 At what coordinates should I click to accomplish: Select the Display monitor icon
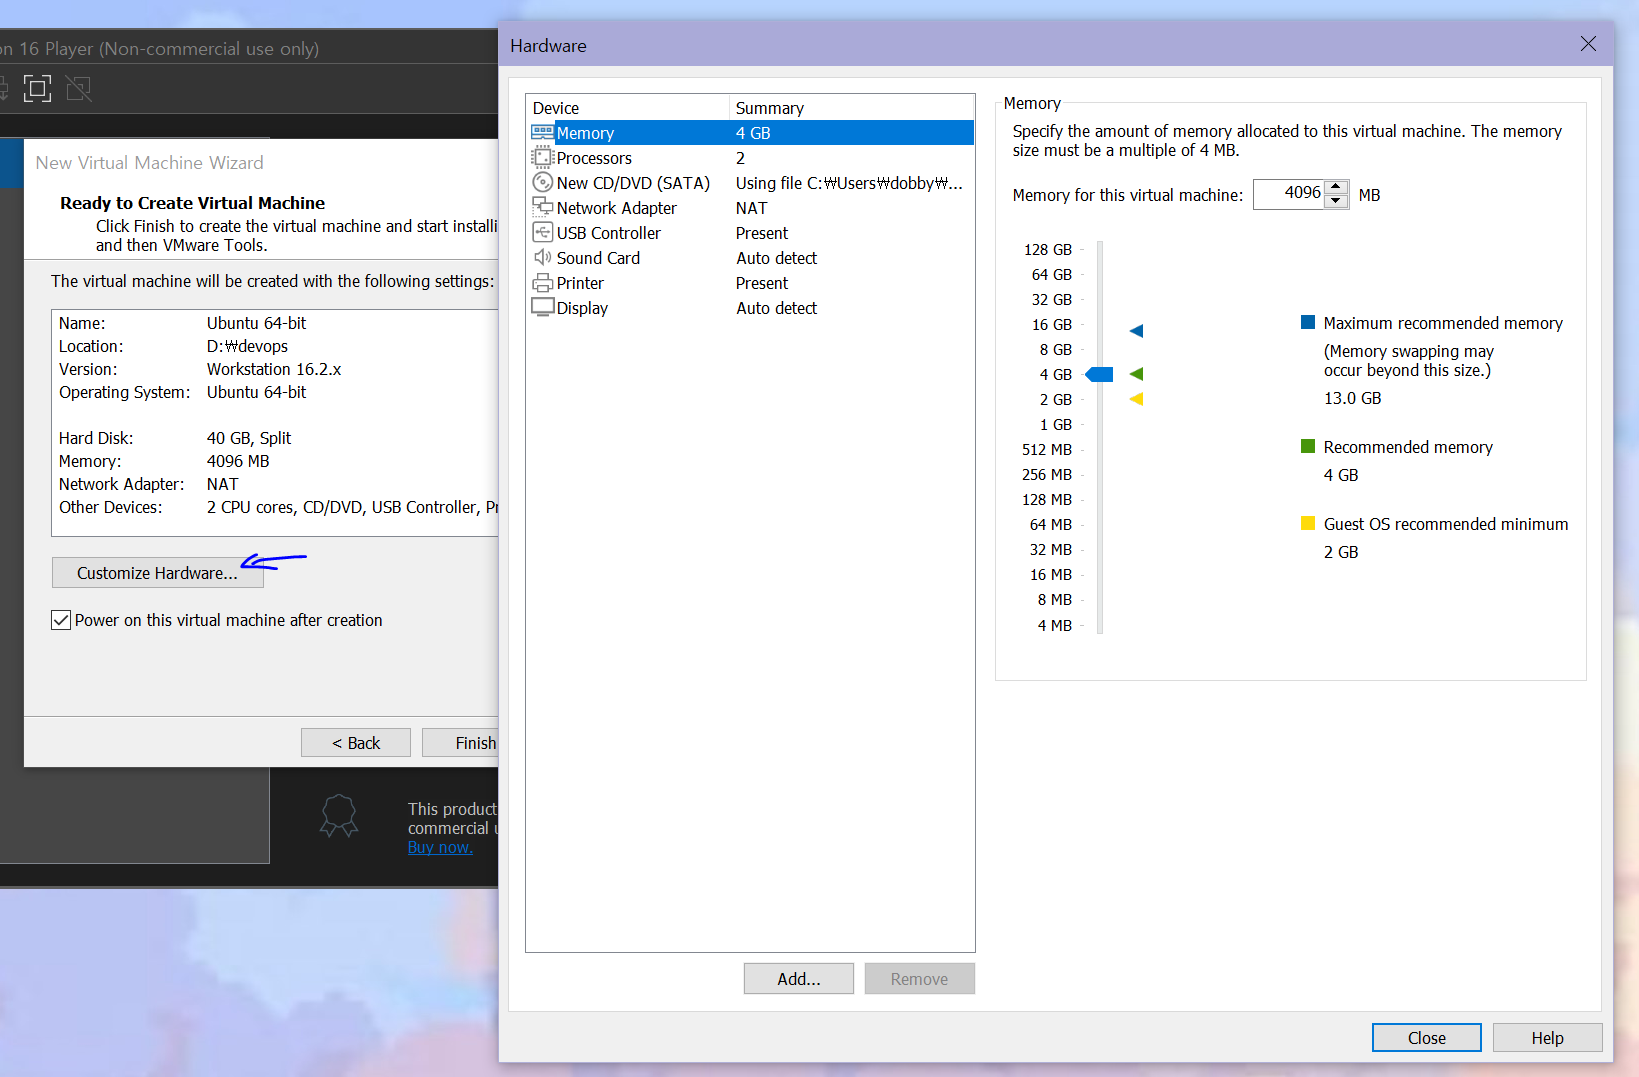[543, 308]
